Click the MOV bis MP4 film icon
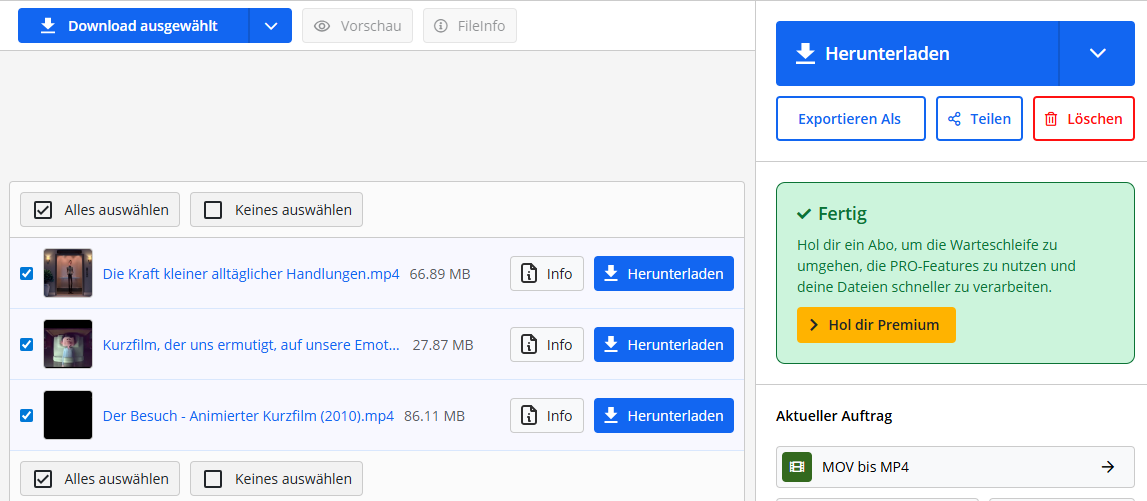 tap(797, 467)
